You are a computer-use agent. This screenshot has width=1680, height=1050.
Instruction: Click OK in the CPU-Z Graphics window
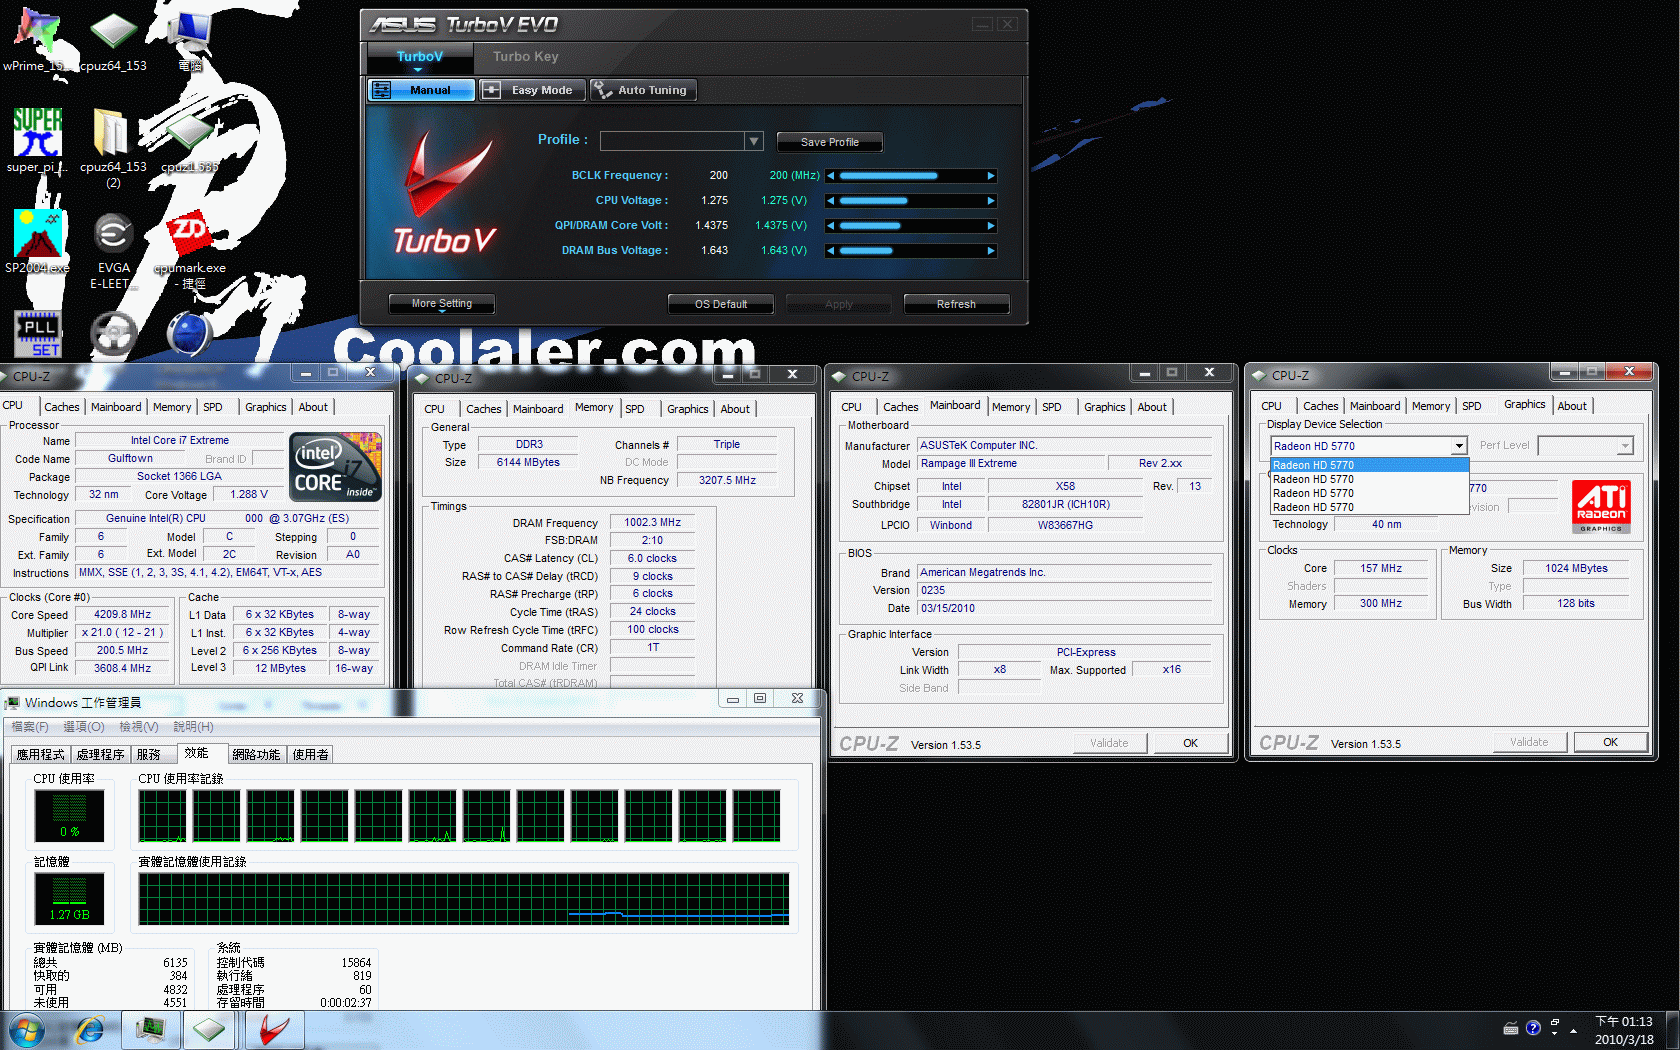[x=1610, y=742]
